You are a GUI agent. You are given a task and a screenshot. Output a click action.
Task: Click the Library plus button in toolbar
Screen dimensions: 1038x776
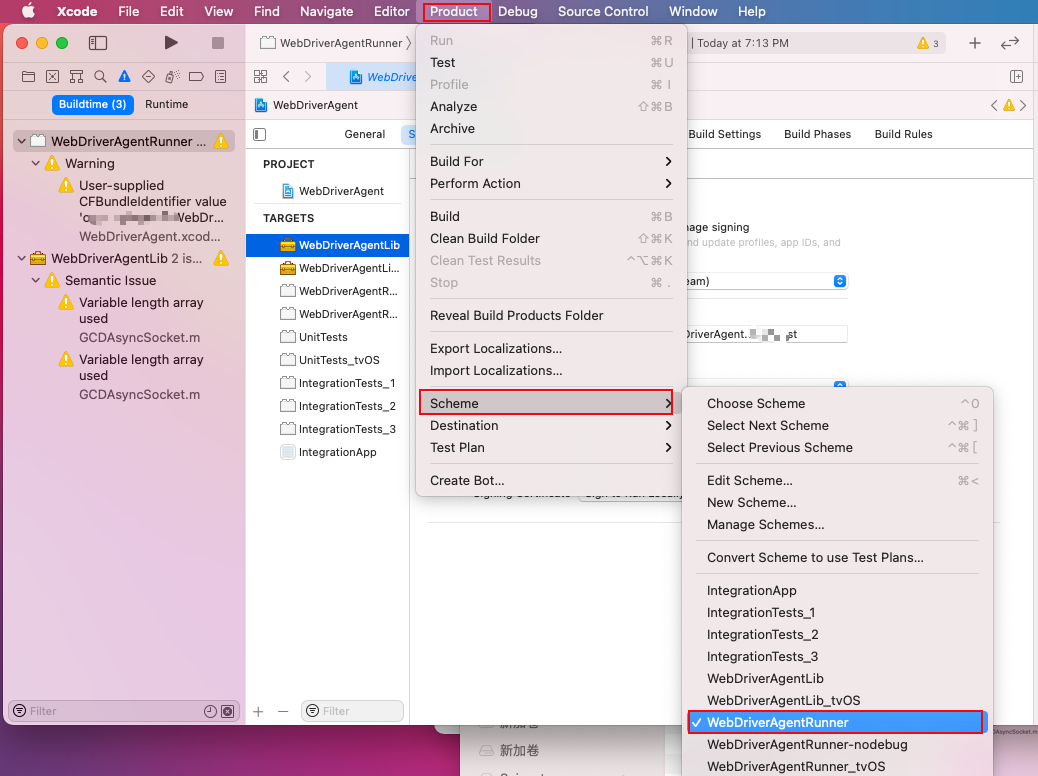pyautogui.click(x=974, y=43)
